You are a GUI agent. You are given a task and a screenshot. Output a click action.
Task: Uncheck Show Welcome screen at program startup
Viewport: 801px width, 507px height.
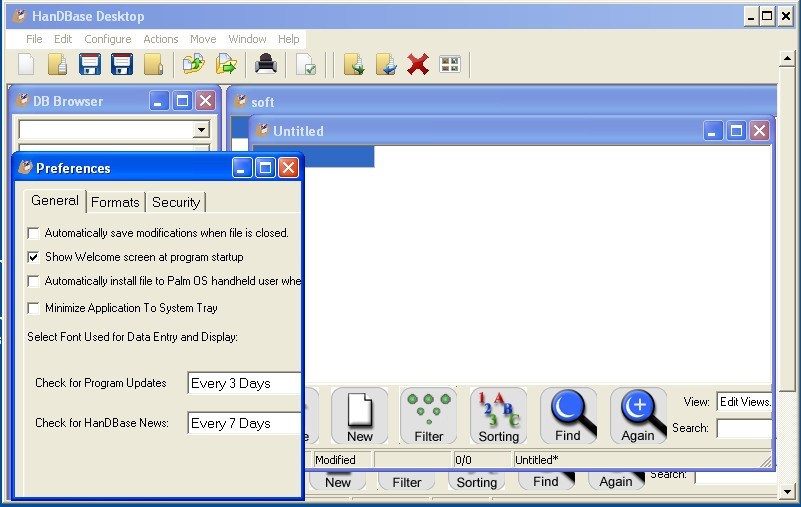pos(33,257)
